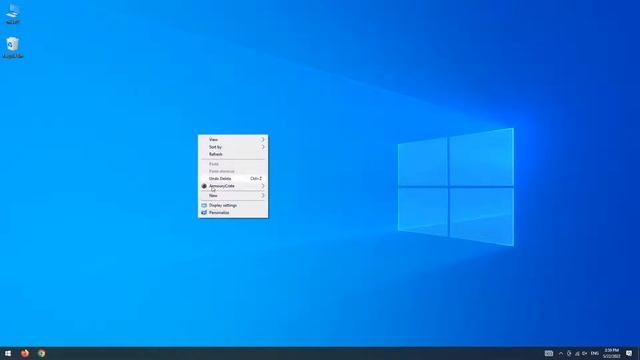This screenshot has height=360, width=640.
Task: Select the Recycle Bin desktop icon
Action: pyautogui.click(x=13, y=48)
